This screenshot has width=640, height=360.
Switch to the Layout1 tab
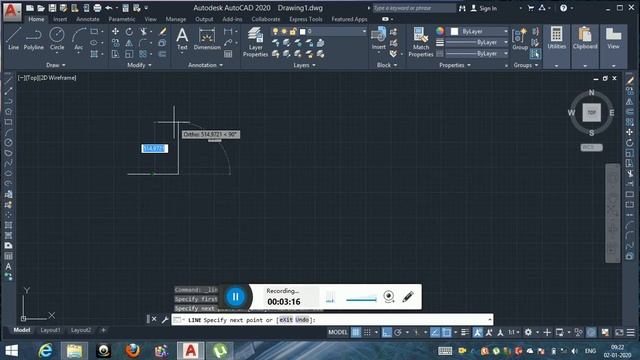click(x=50, y=330)
